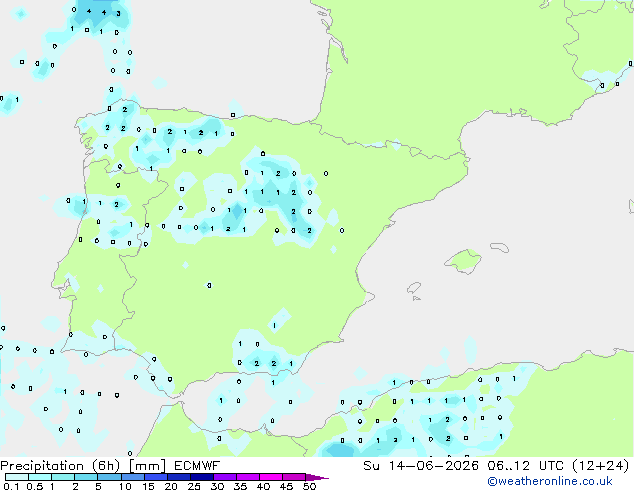Viewport: 634px width, 490px height.
Task: Click the '35' legend scale label
Action: 240,486
